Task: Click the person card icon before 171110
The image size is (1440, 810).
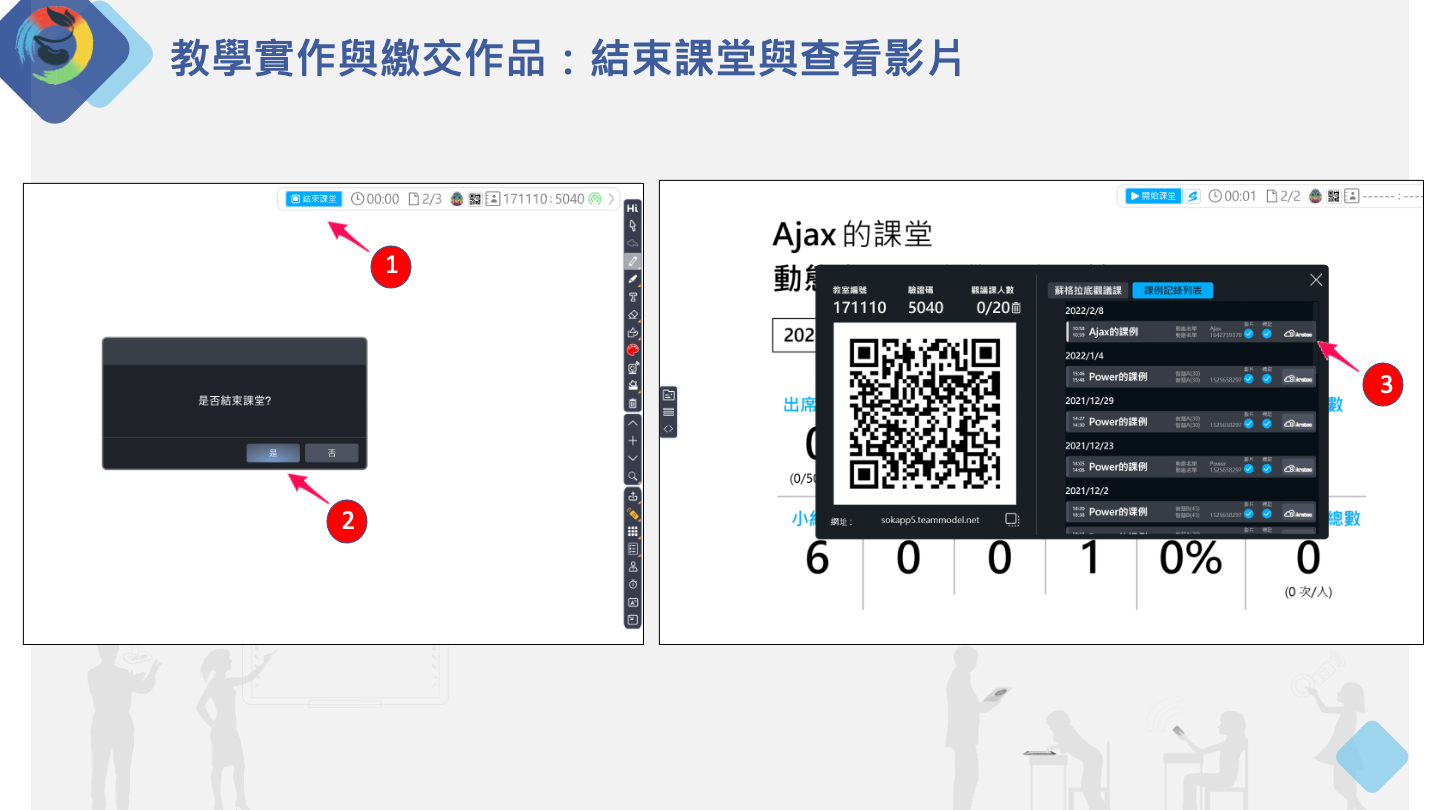Action: [493, 199]
